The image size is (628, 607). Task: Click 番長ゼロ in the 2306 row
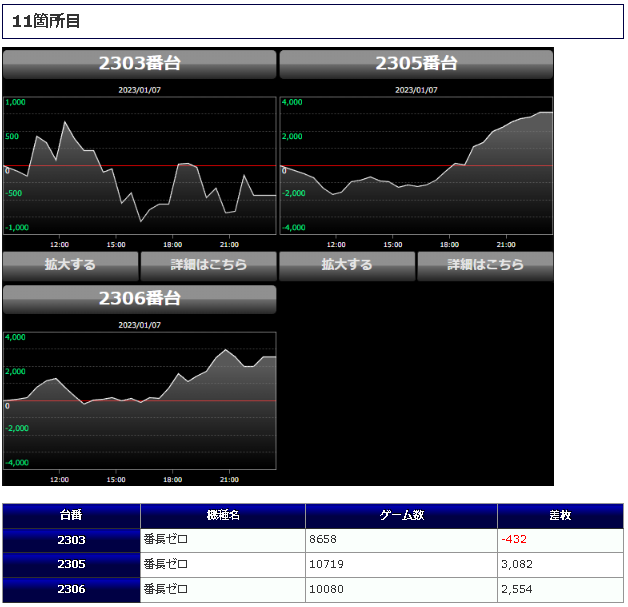[166, 589]
